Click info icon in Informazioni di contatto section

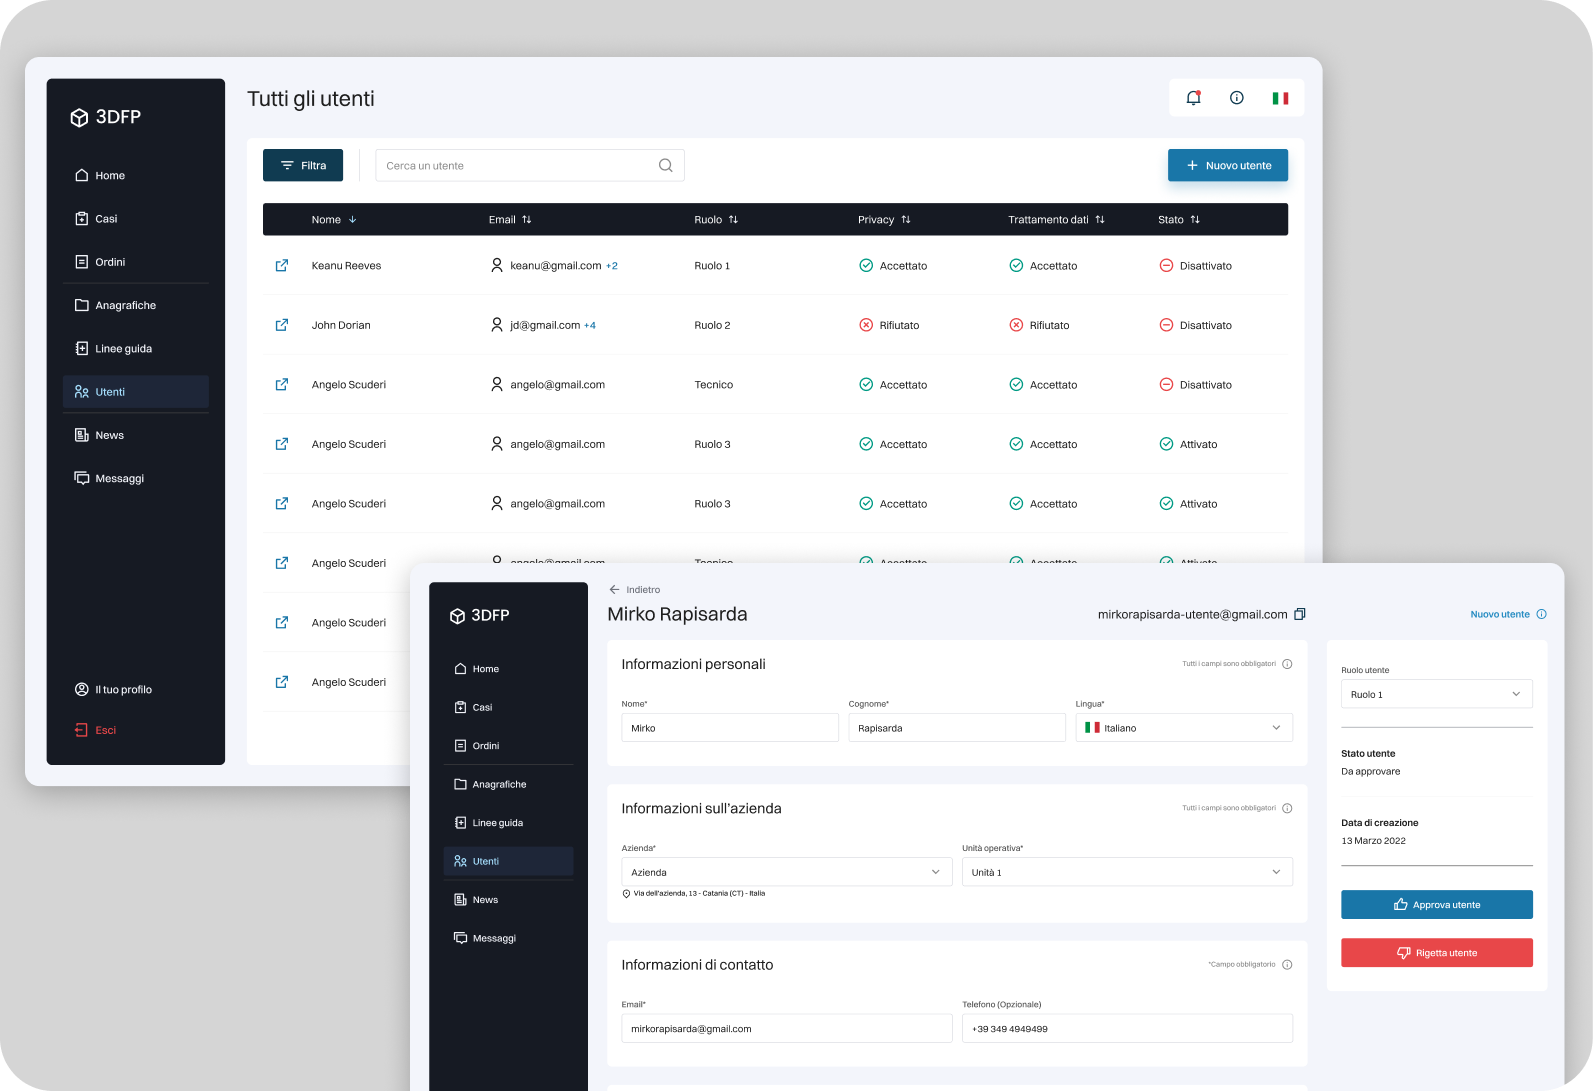(x=1287, y=965)
